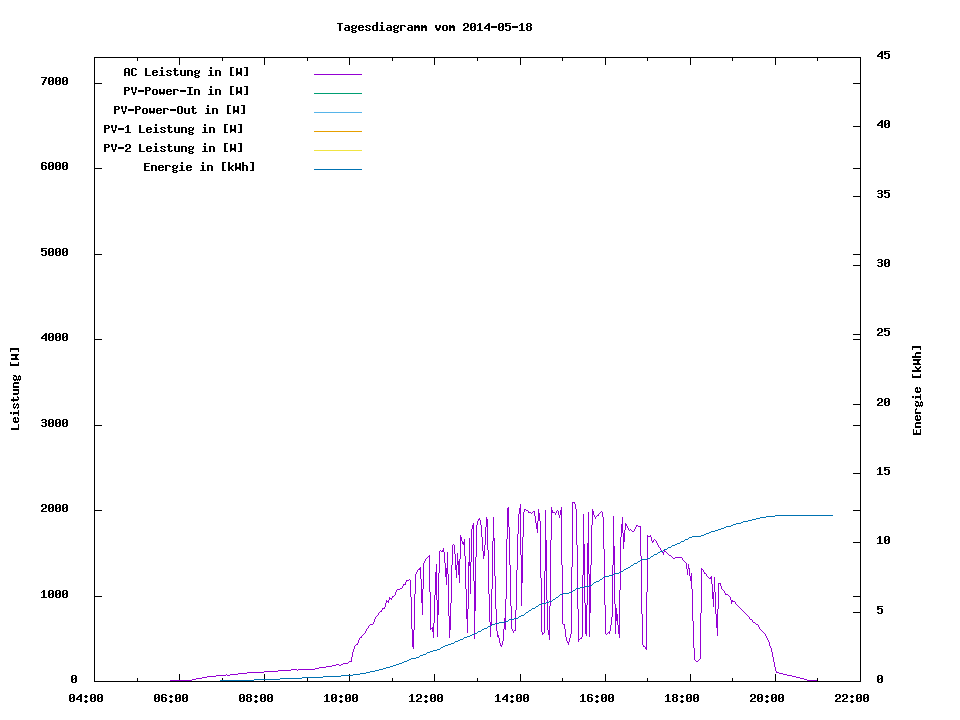Click the PV-Power-In legend label
Viewport: 960px width, 720px height.
[x=186, y=91]
